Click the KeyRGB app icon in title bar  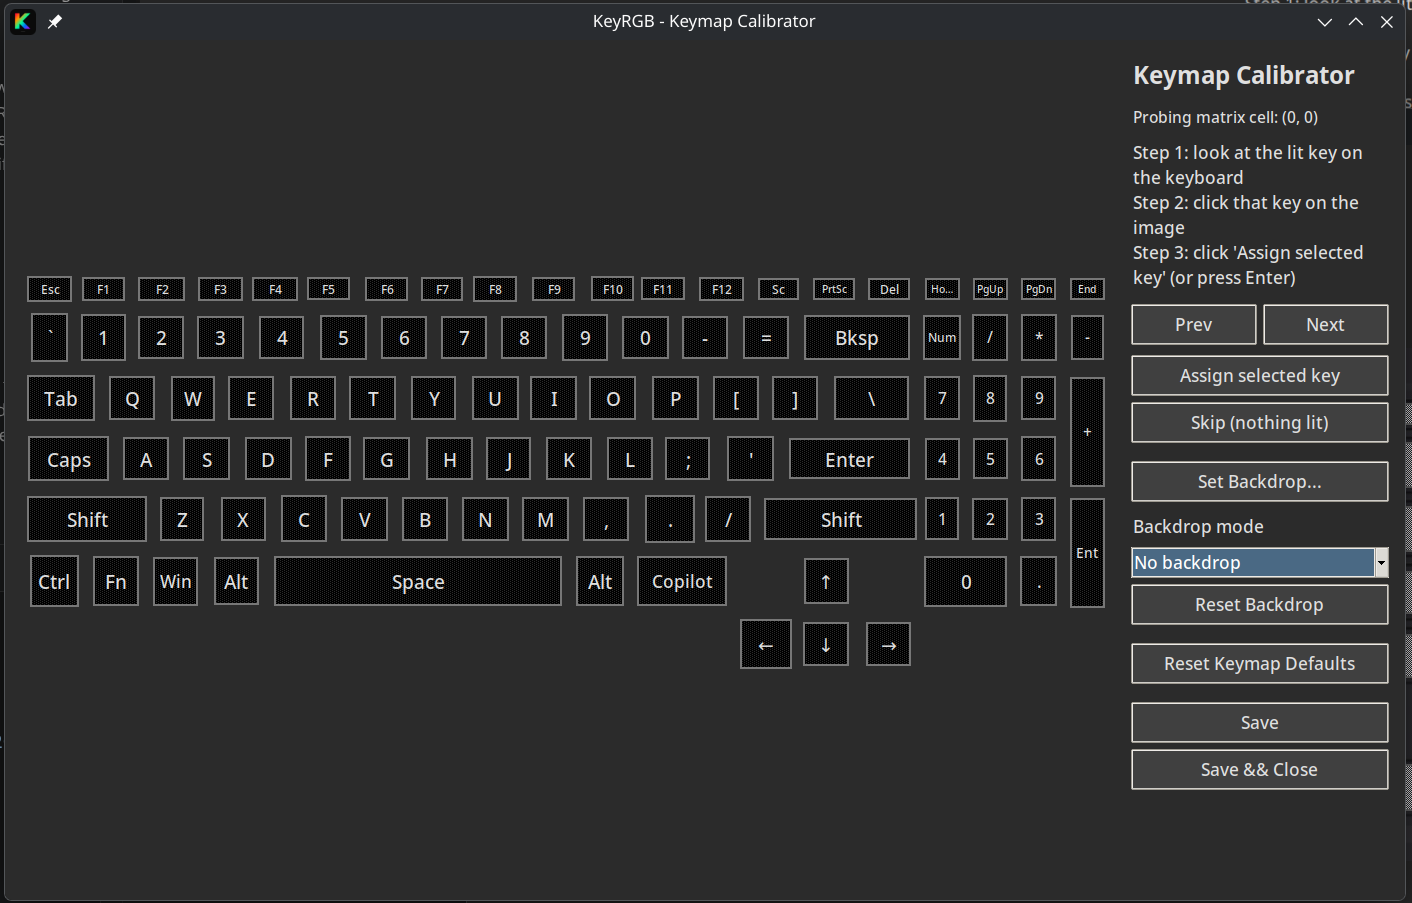pyautogui.click(x=22, y=21)
